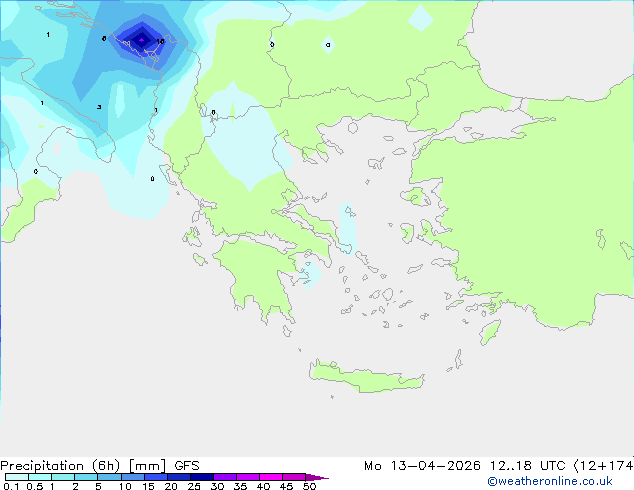Image resolution: width=634 pixels, height=490 pixels.
Task: Click the "50" legend scale label
Action: [309, 486]
